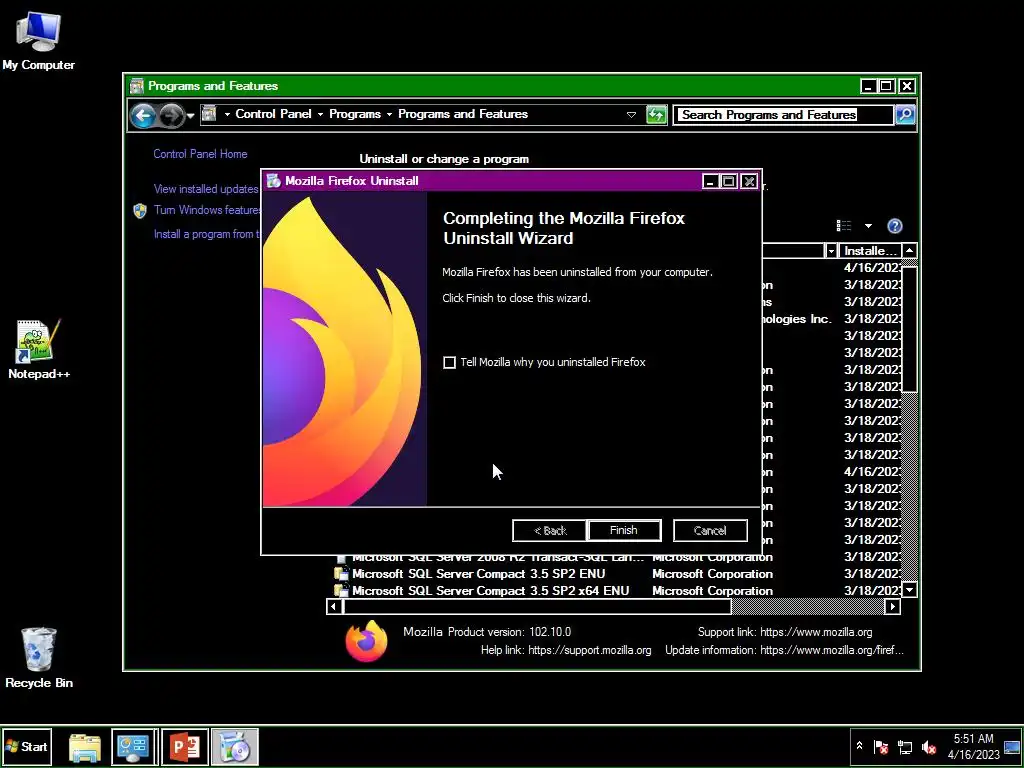Open the view options dropdown arrow
The width and height of the screenshot is (1024, 768).
point(868,226)
